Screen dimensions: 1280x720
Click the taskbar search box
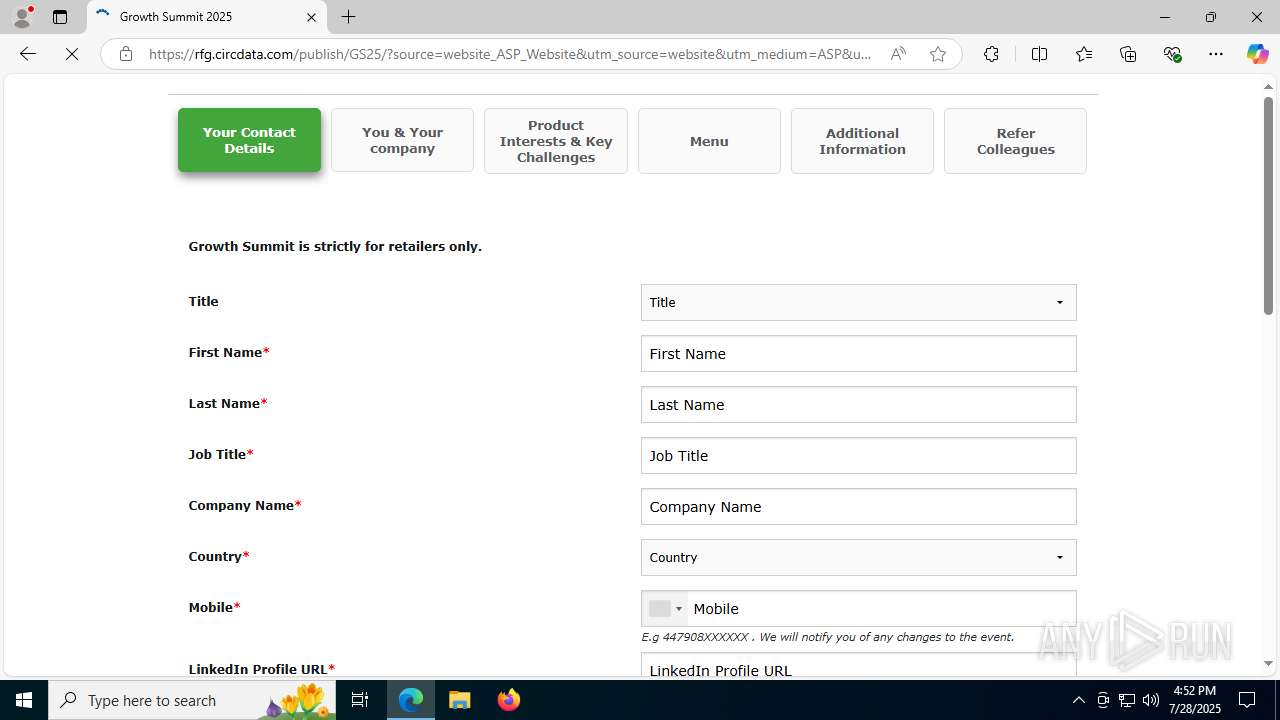tap(192, 700)
